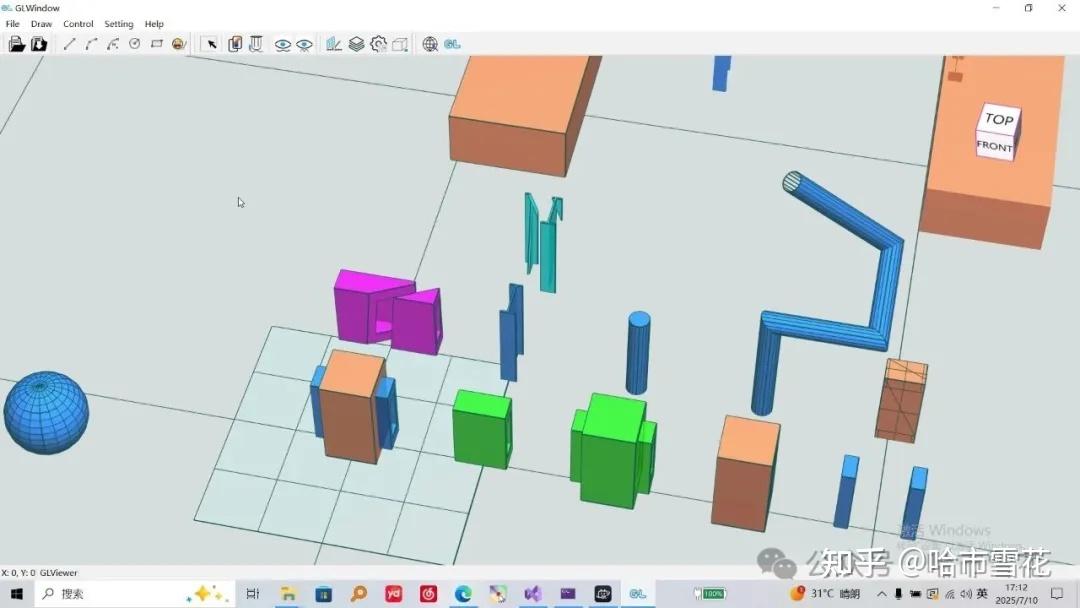Select the straight line drawing tool
The height and width of the screenshot is (608, 1080).
69,43
